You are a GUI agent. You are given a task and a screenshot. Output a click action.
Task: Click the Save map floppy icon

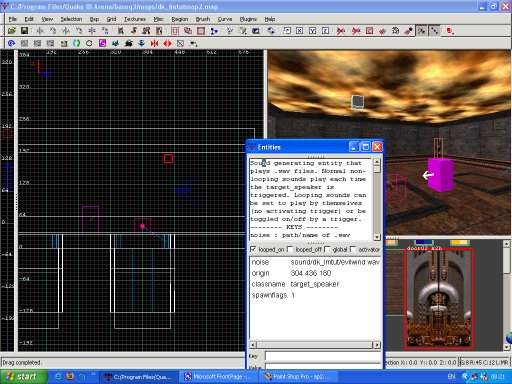coord(24,31)
